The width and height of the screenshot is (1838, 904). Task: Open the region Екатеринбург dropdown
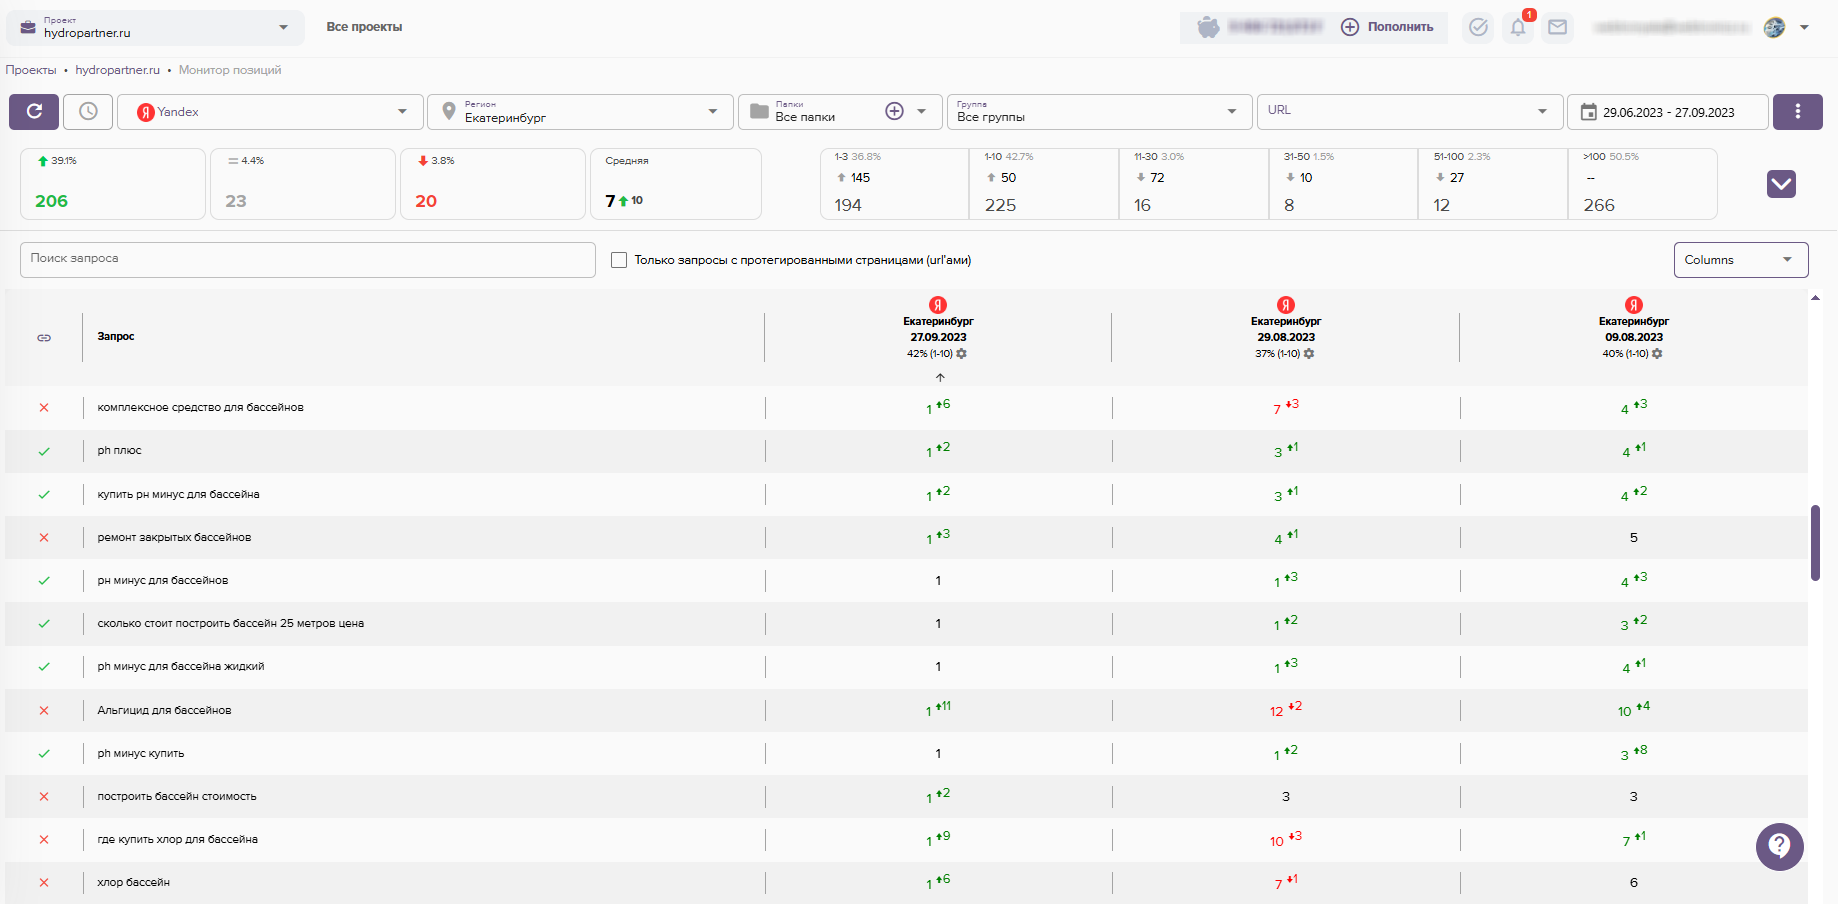click(580, 112)
